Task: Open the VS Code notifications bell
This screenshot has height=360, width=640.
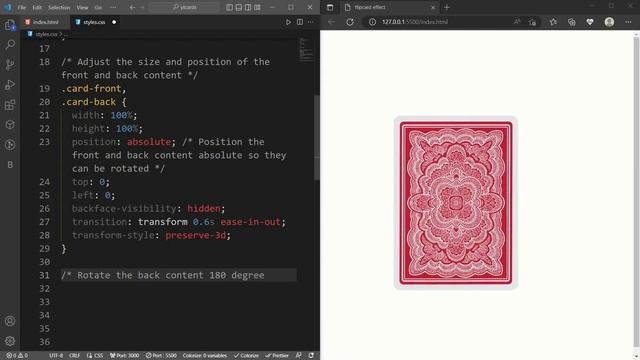Action: (x=311, y=356)
